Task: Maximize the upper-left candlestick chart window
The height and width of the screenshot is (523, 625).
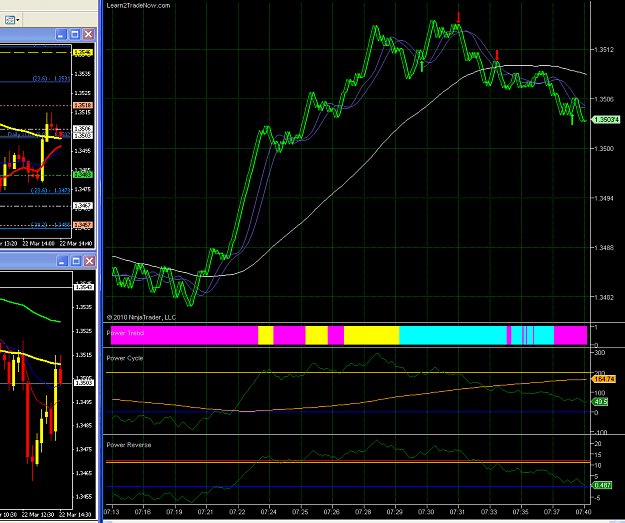Action: (75, 35)
